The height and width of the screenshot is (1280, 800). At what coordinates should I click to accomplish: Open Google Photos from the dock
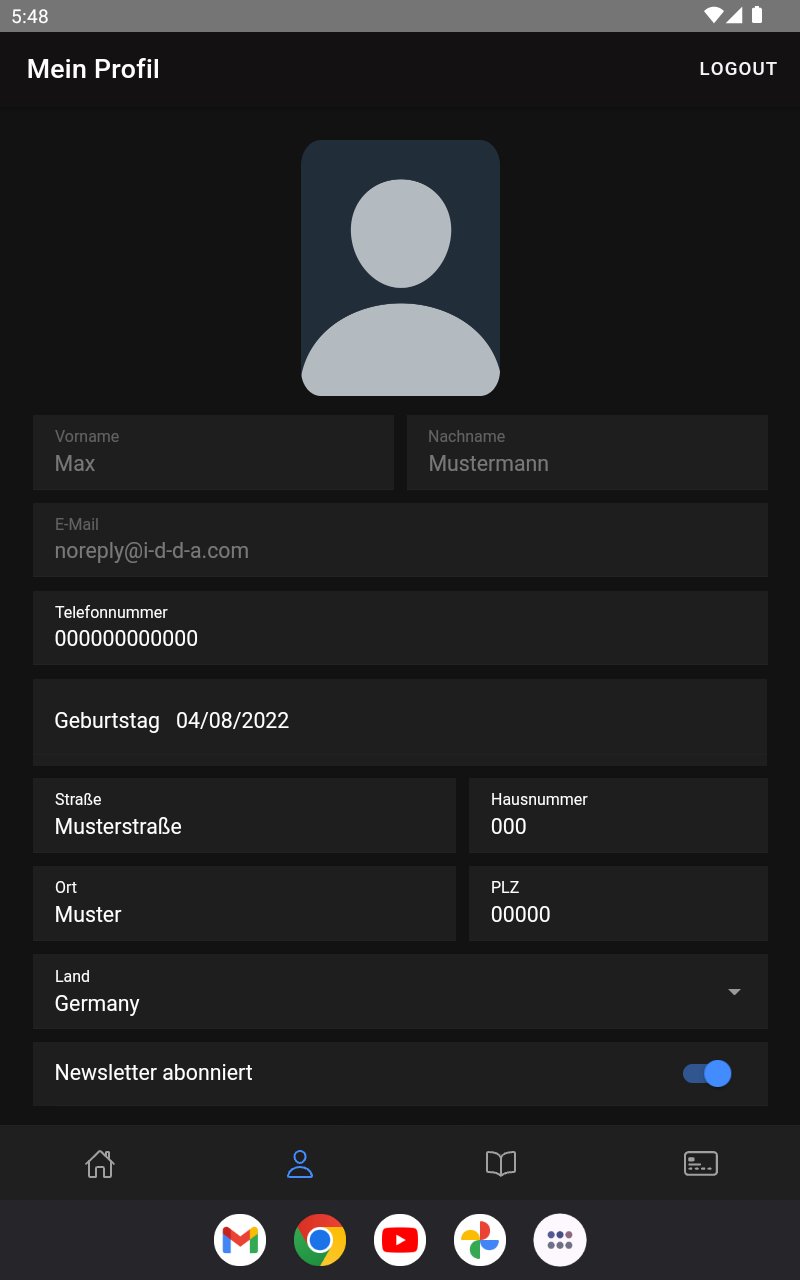(480, 1240)
